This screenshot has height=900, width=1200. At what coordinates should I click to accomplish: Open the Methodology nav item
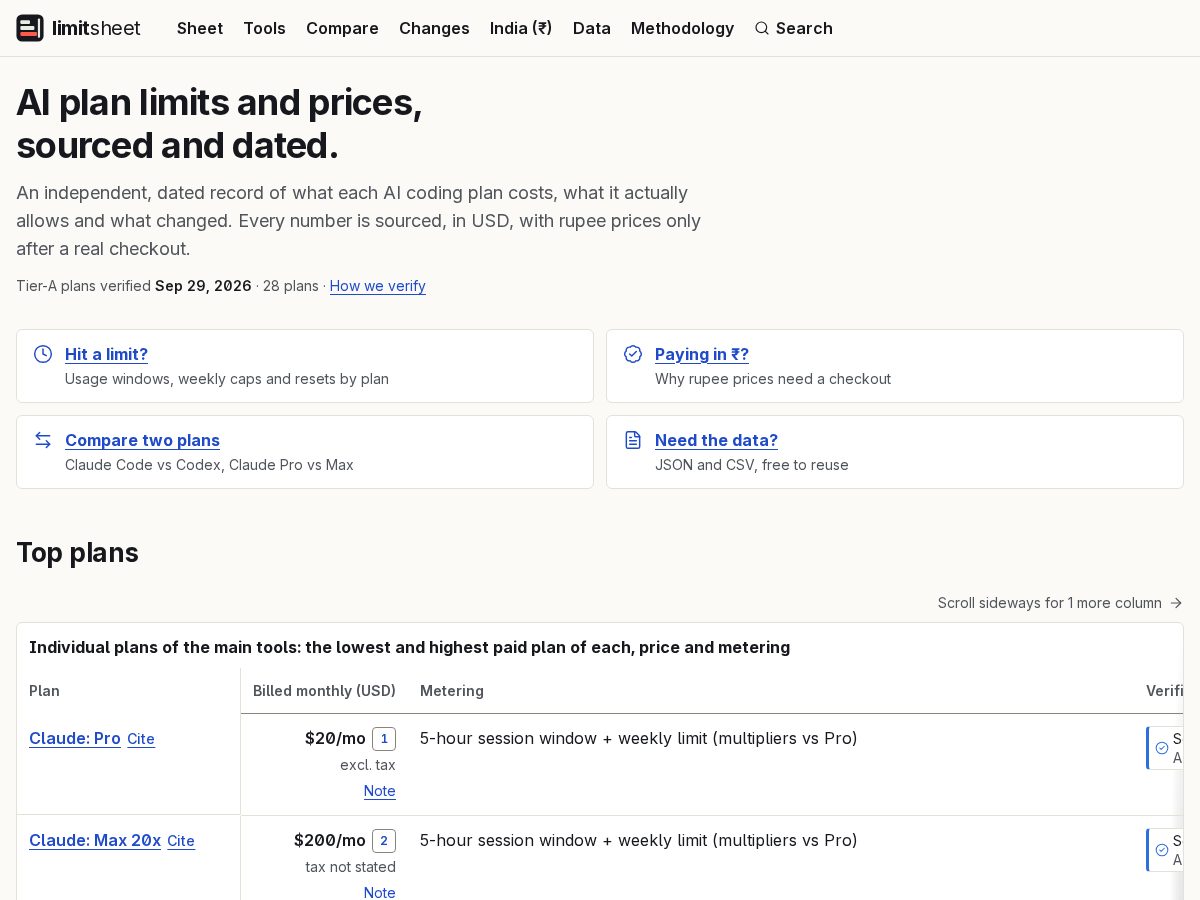(682, 28)
